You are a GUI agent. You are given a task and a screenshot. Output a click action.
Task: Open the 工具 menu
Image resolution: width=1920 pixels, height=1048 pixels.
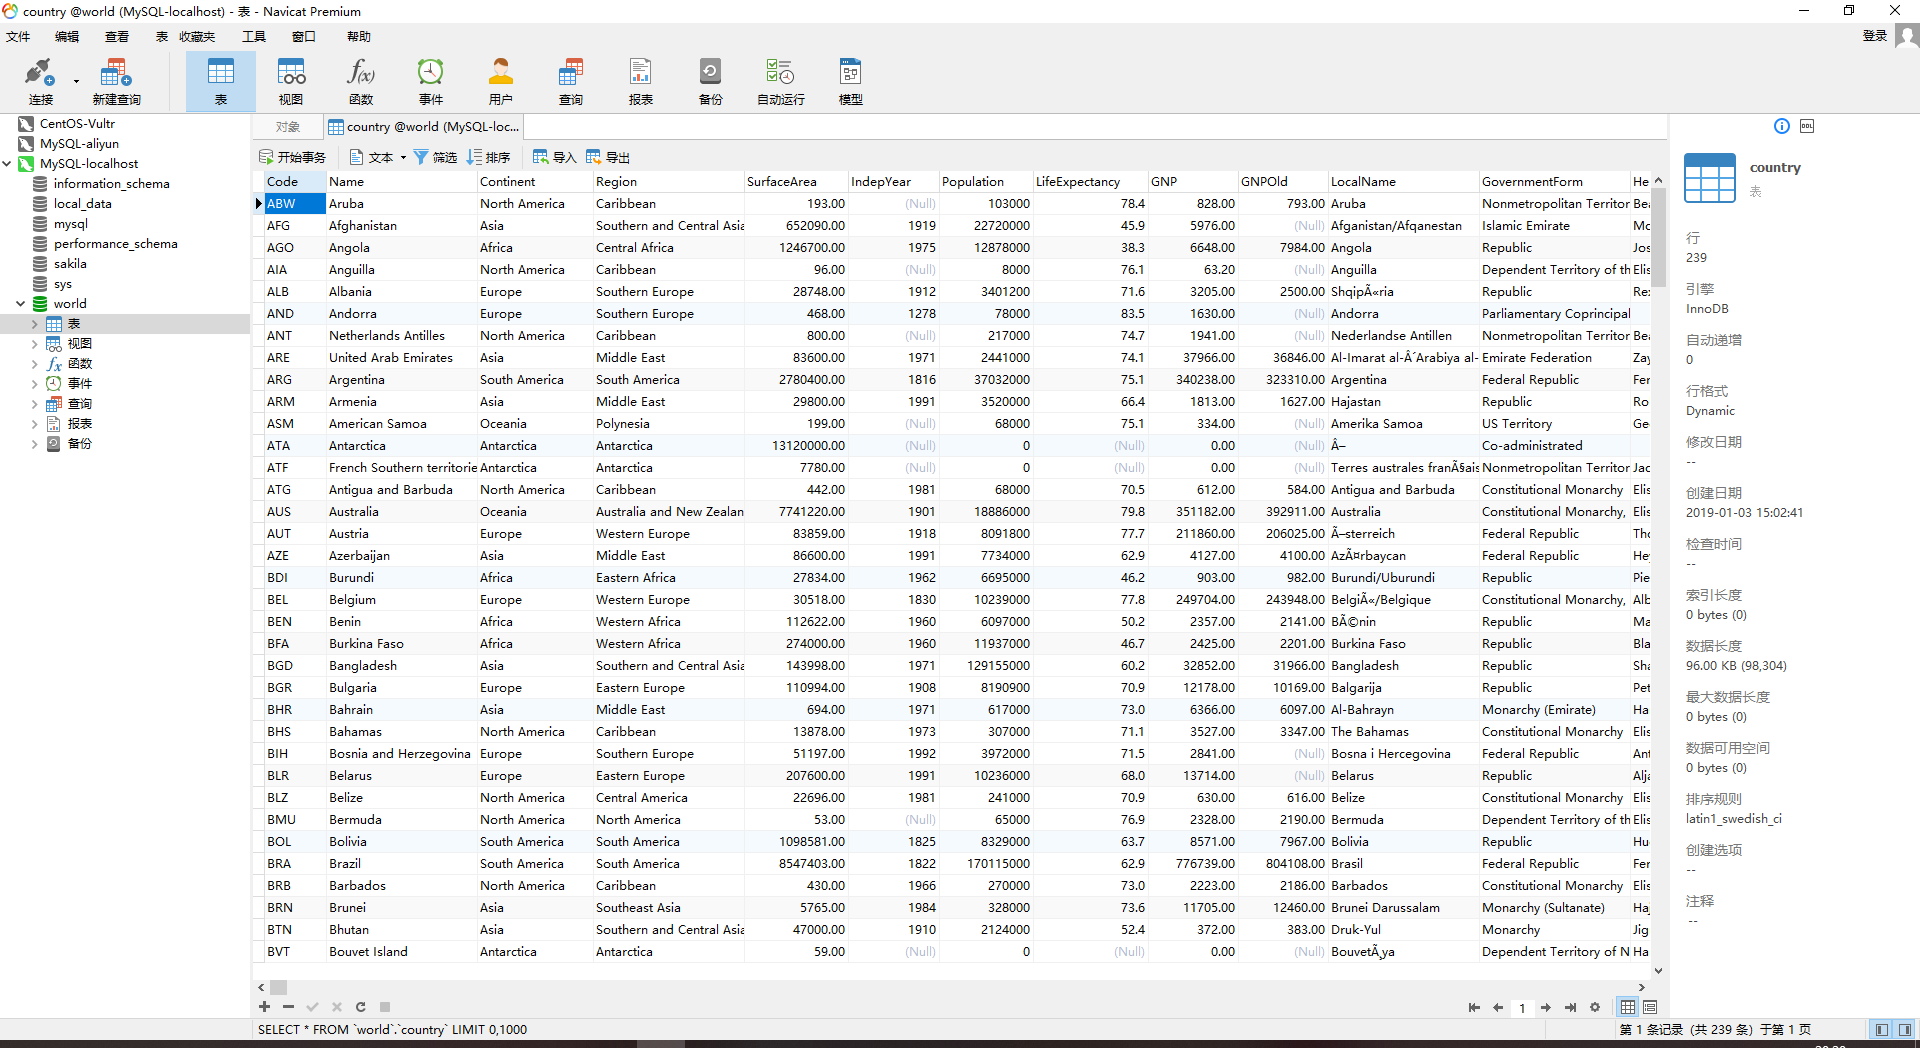[254, 37]
